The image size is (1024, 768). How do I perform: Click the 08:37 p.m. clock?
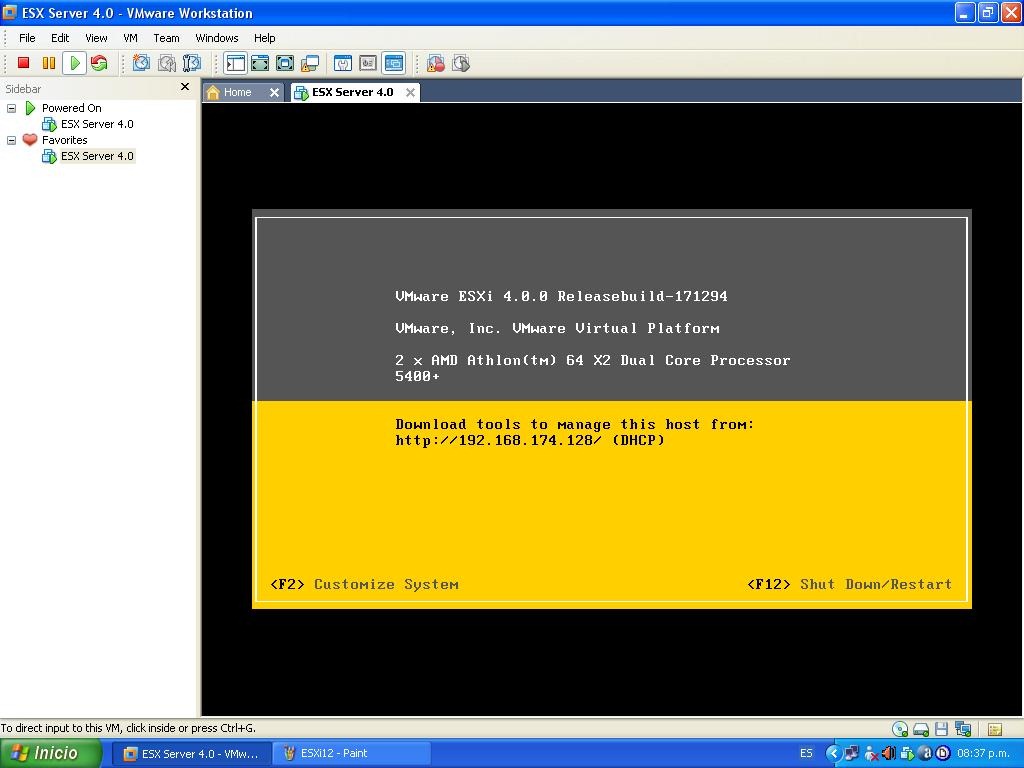(984, 753)
